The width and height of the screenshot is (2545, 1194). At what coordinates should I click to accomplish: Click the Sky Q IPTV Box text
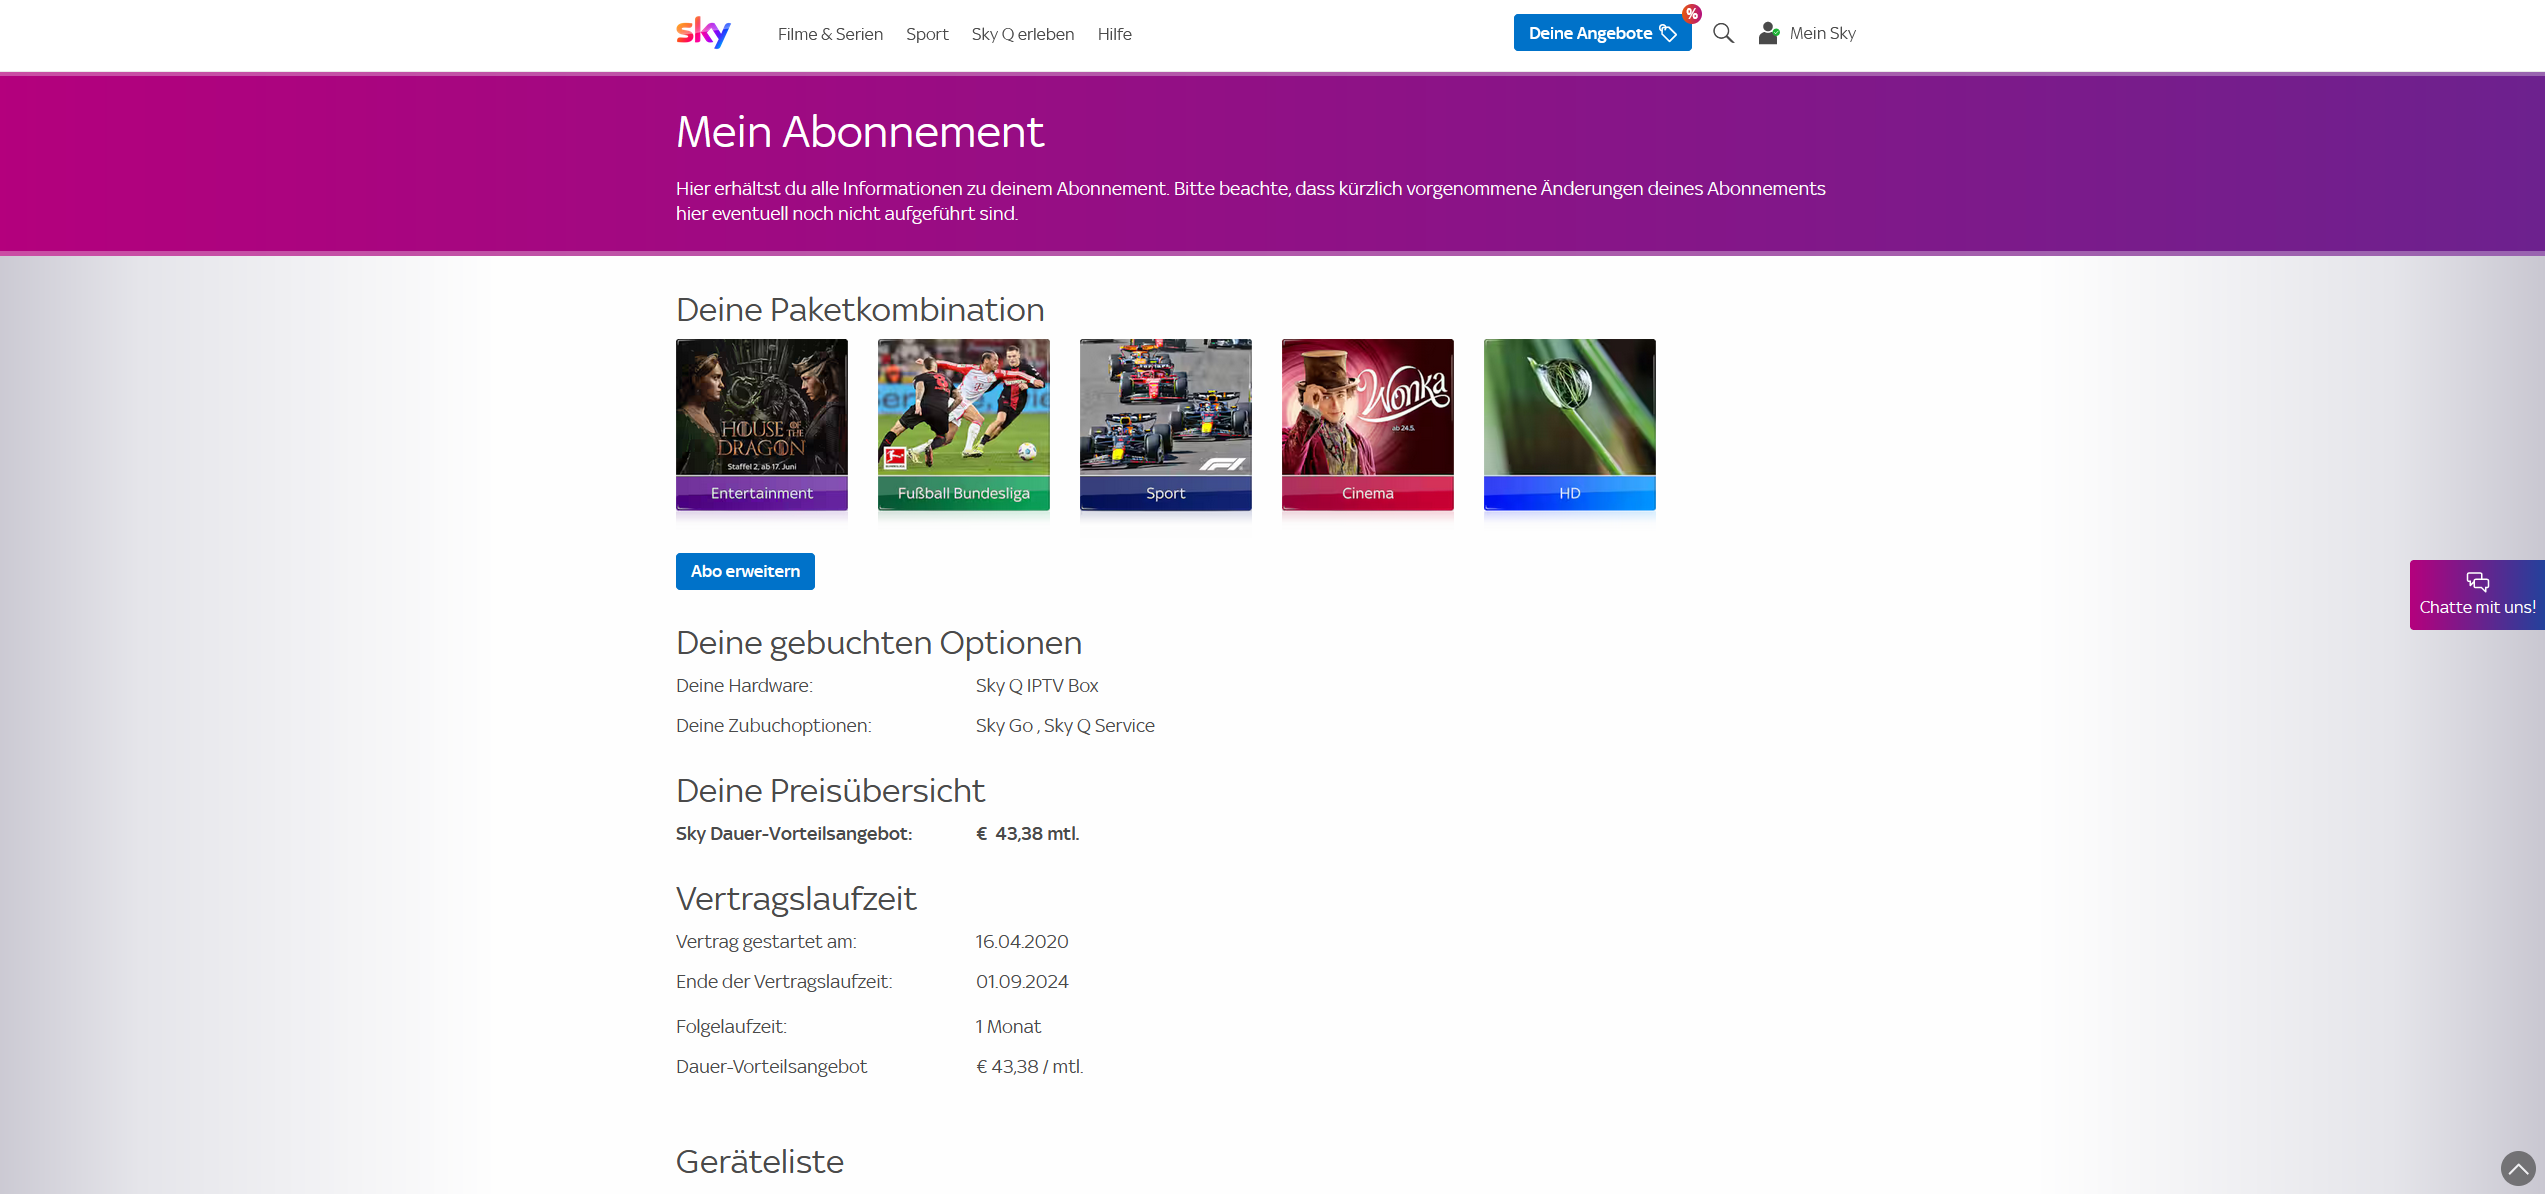pyautogui.click(x=1037, y=686)
